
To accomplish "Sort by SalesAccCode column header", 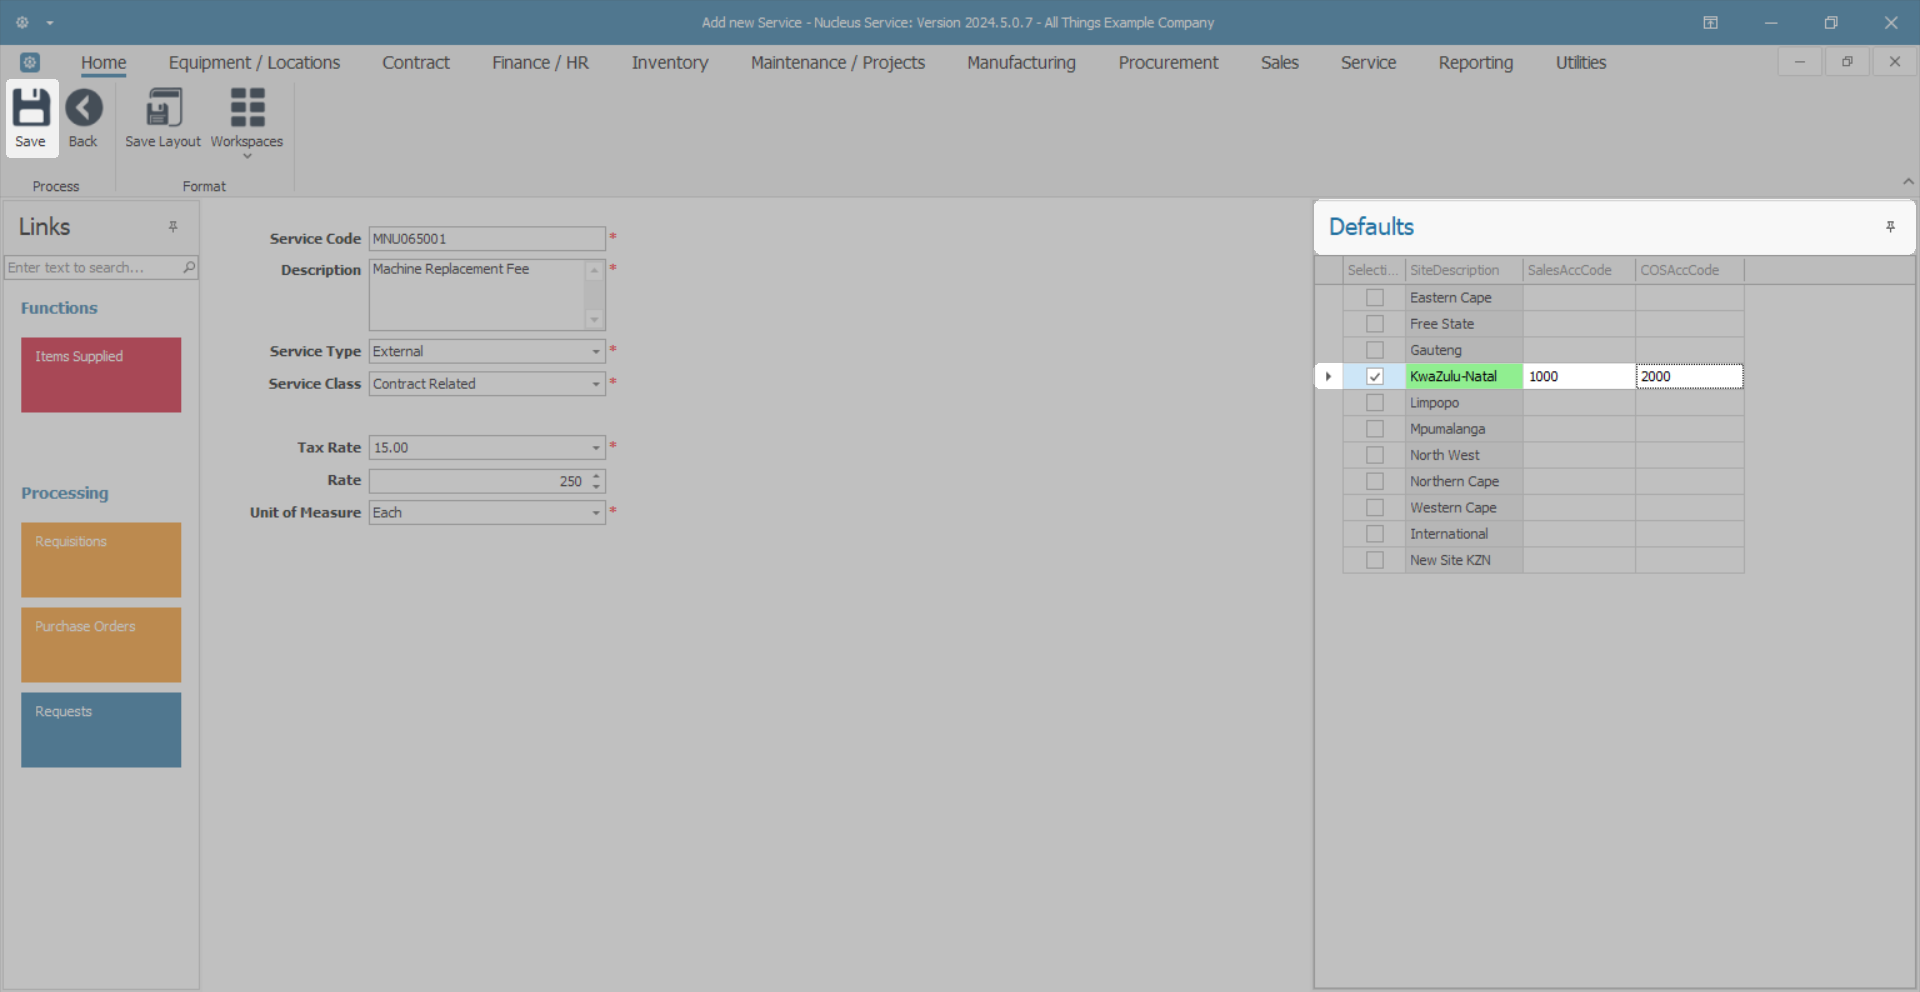I will point(1579,270).
